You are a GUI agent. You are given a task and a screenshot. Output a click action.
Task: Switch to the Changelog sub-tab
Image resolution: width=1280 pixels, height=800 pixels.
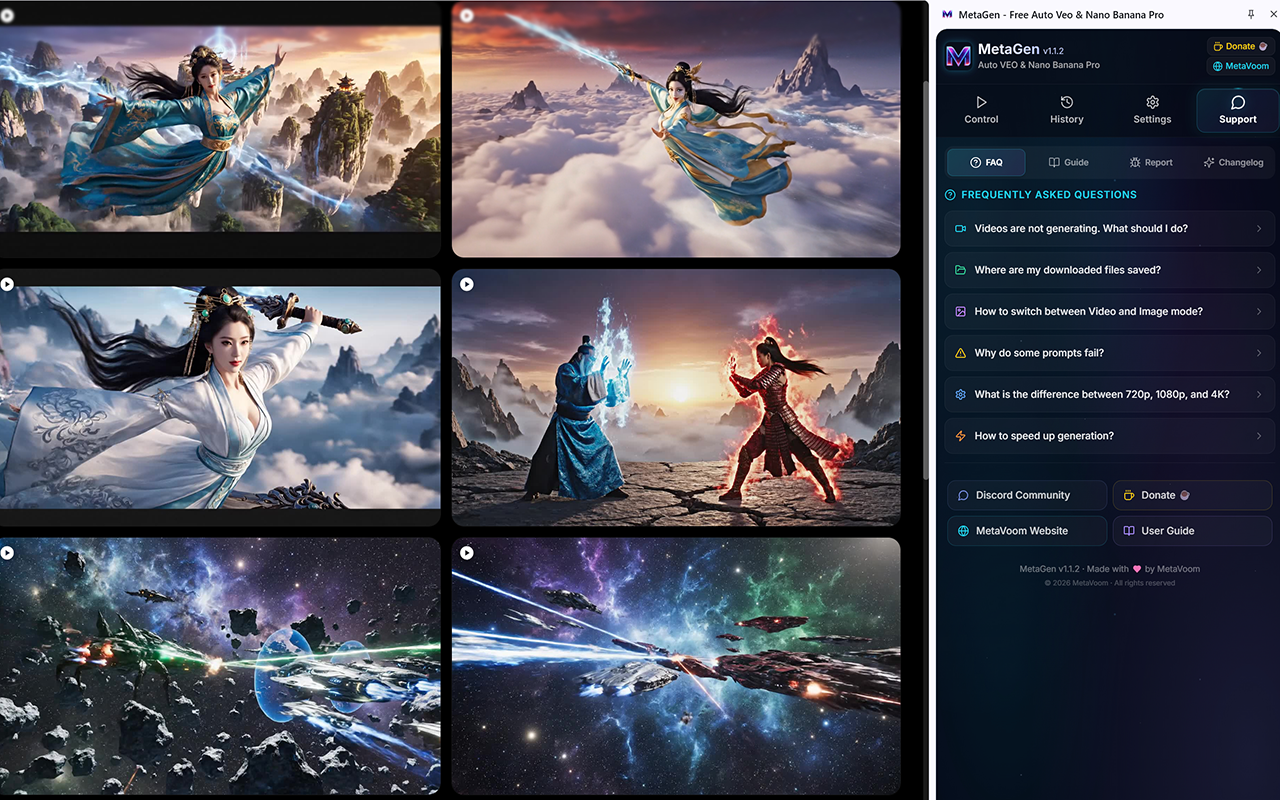point(1233,162)
